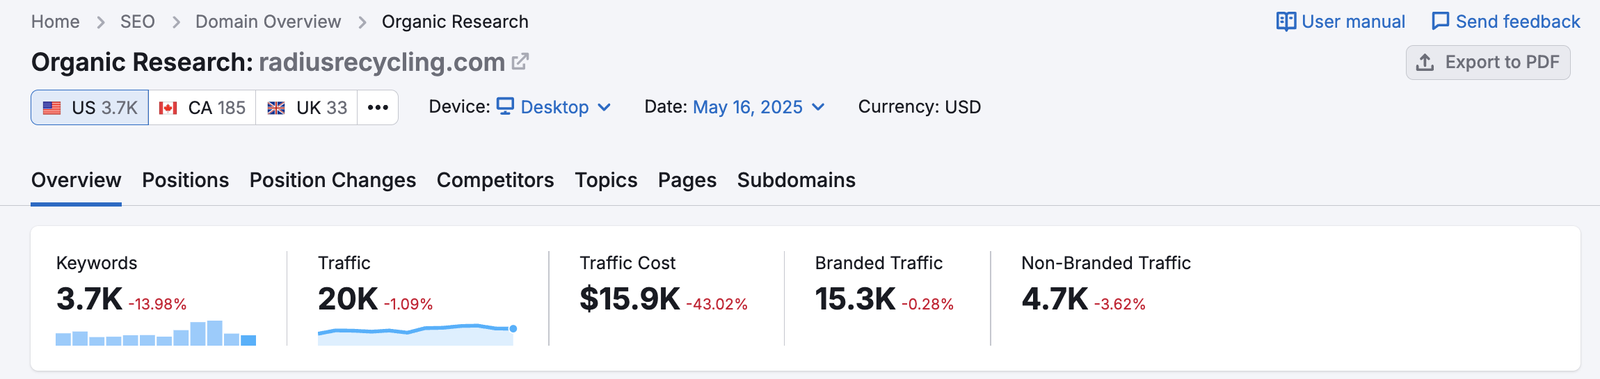Click the Traffic trend line chart
This screenshot has width=1600, height=379.
click(416, 333)
